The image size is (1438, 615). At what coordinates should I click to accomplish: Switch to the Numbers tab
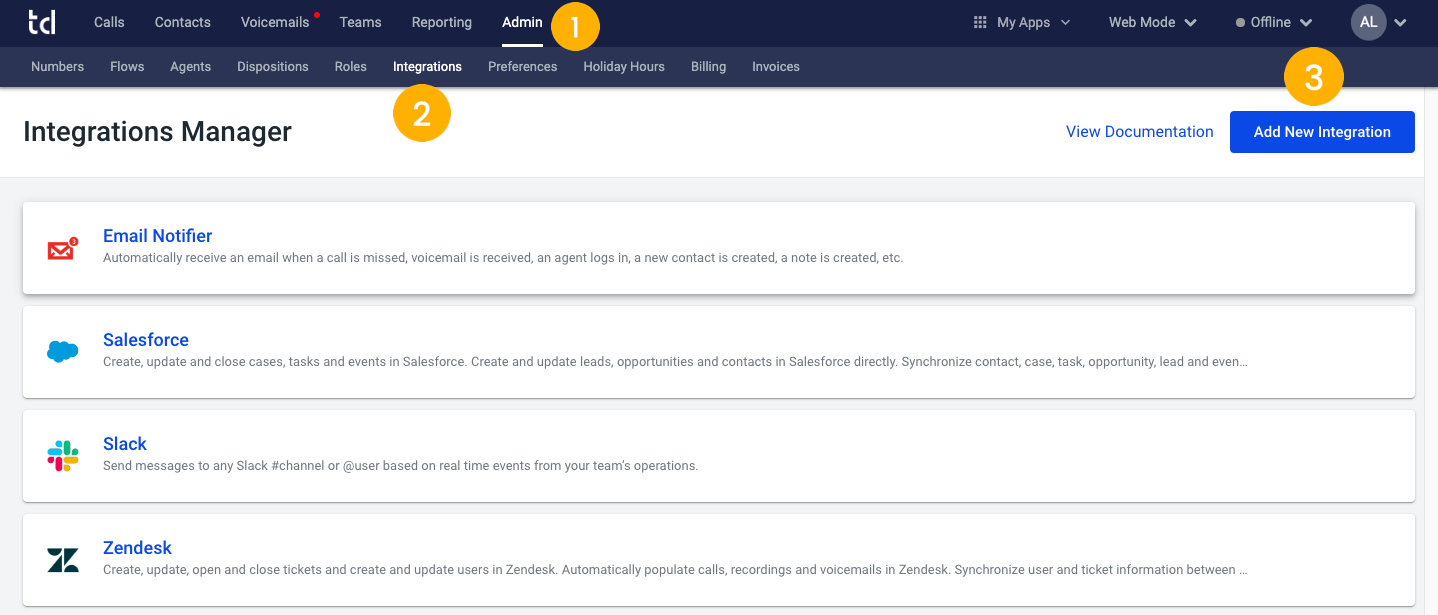57,67
